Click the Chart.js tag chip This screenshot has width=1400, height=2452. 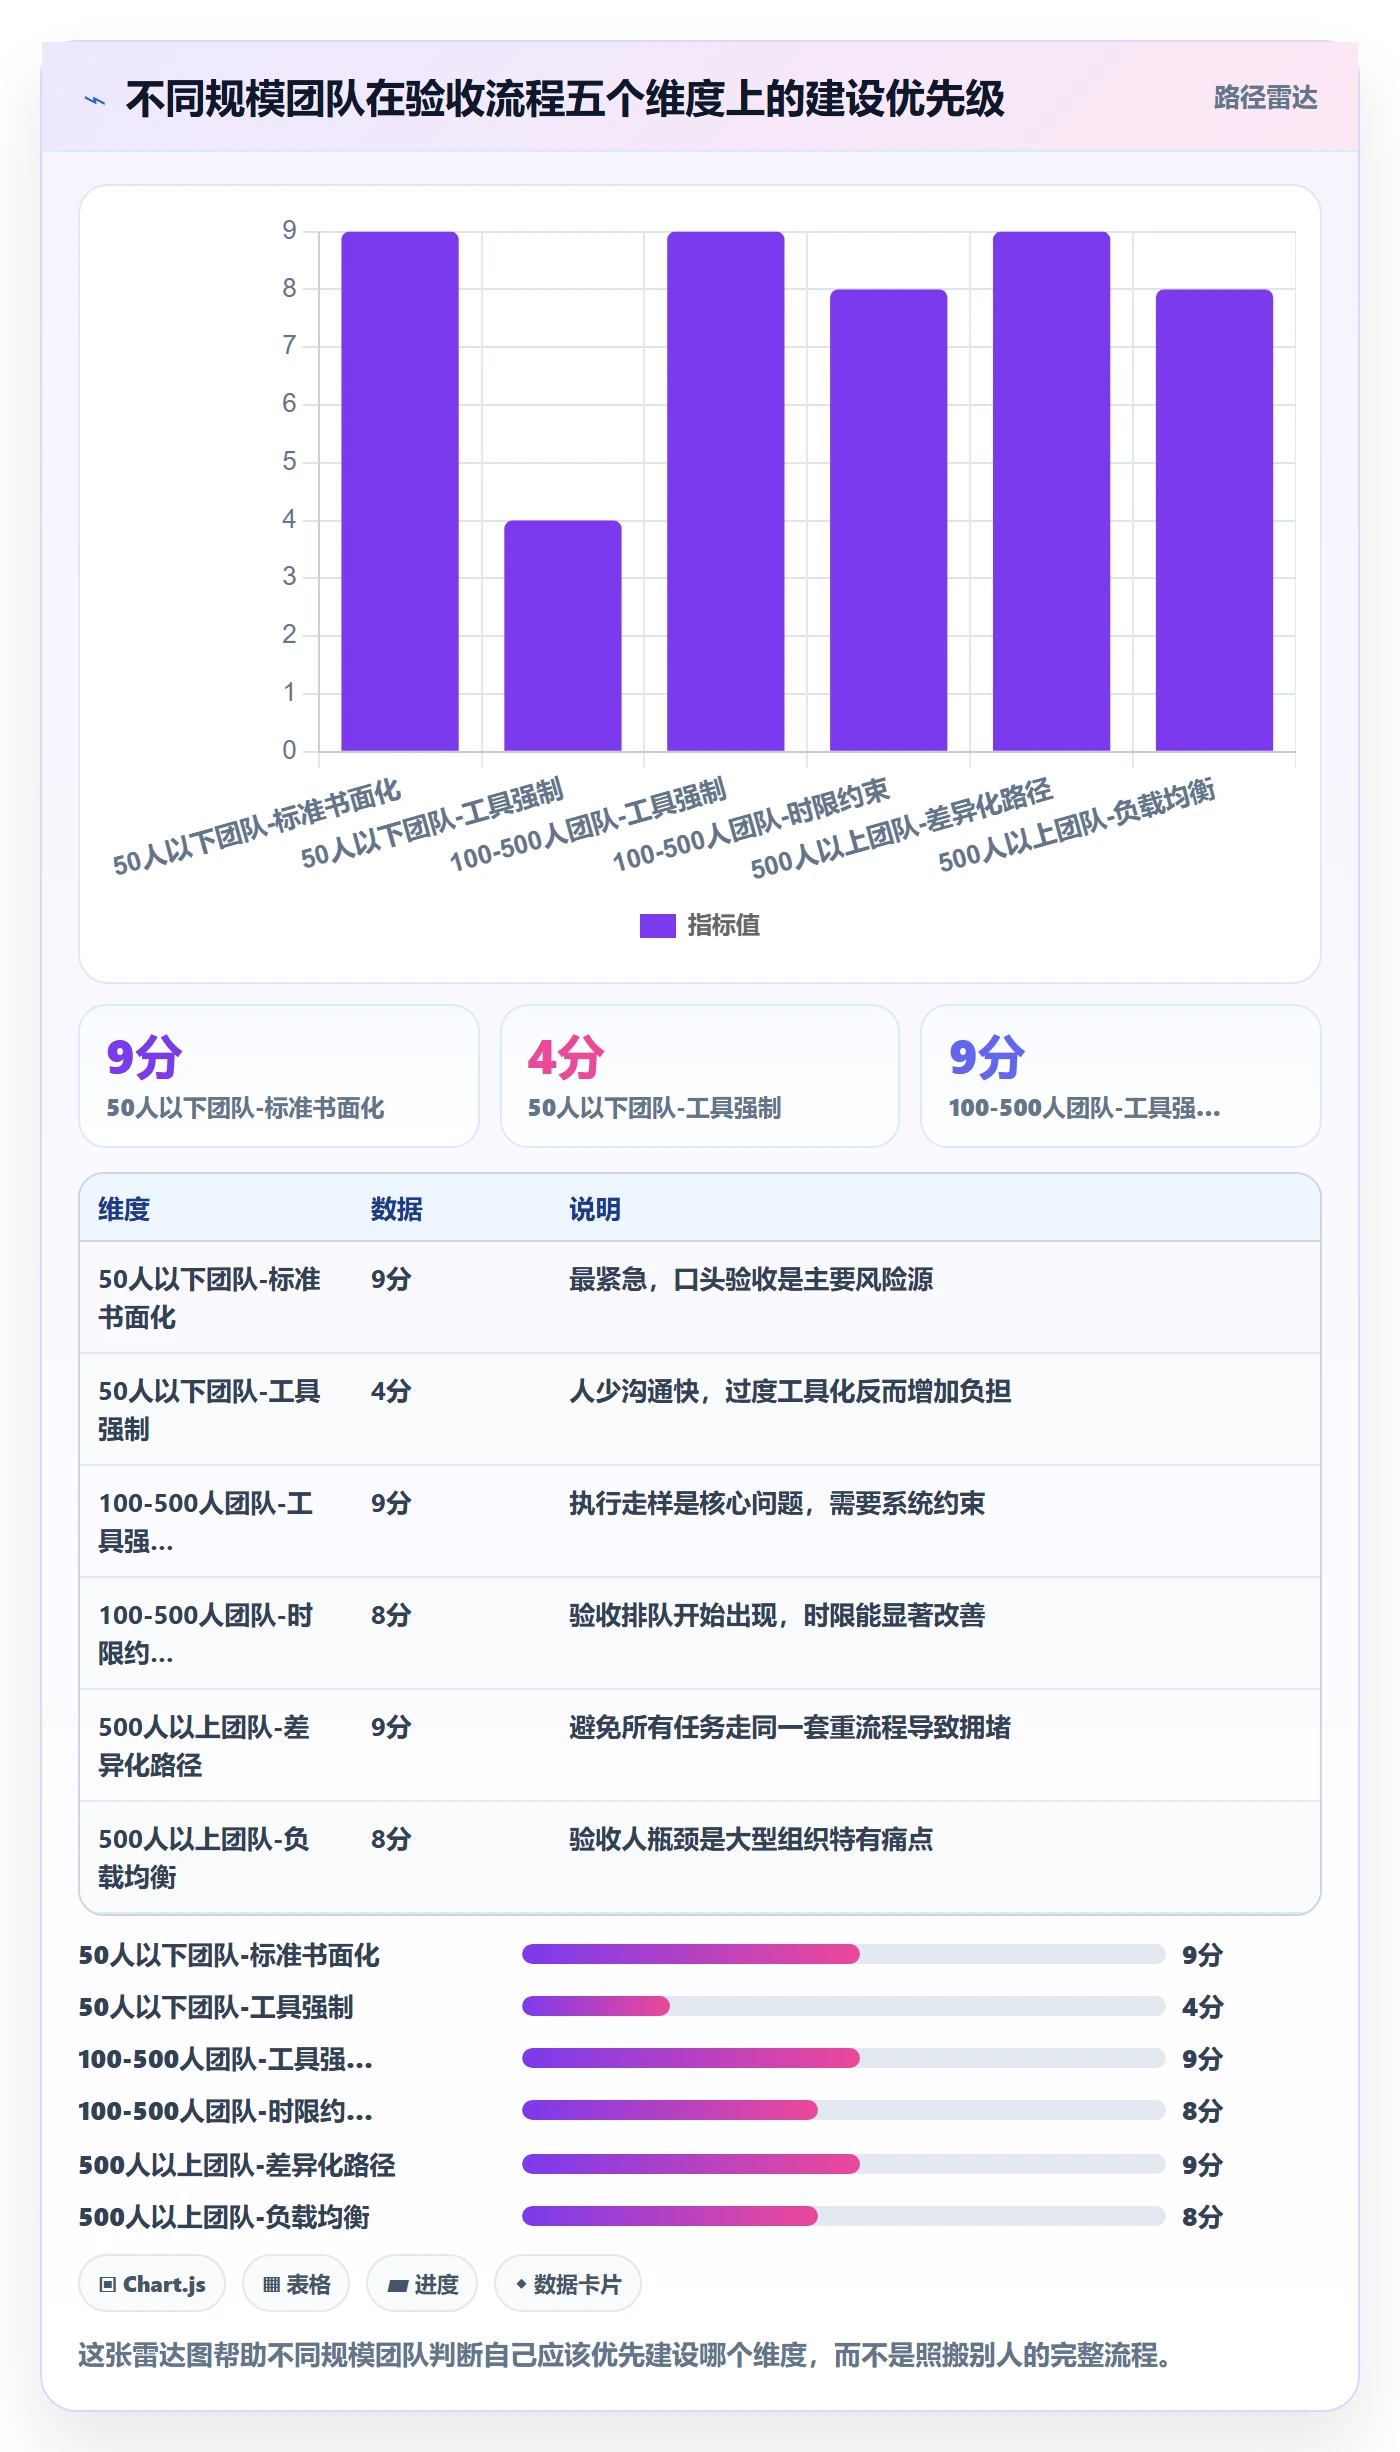tap(152, 2284)
